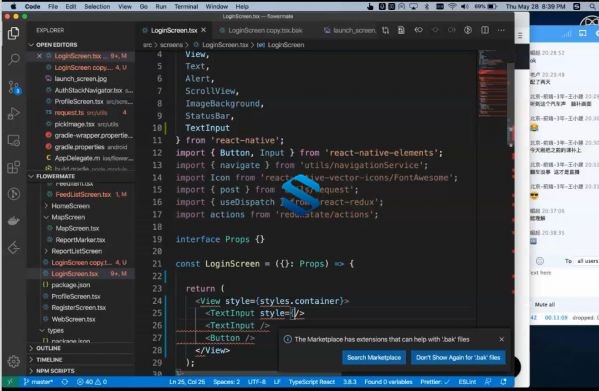Click the Manage gear icon
The height and width of the screenshot is (391, 599).
(14, 361)
